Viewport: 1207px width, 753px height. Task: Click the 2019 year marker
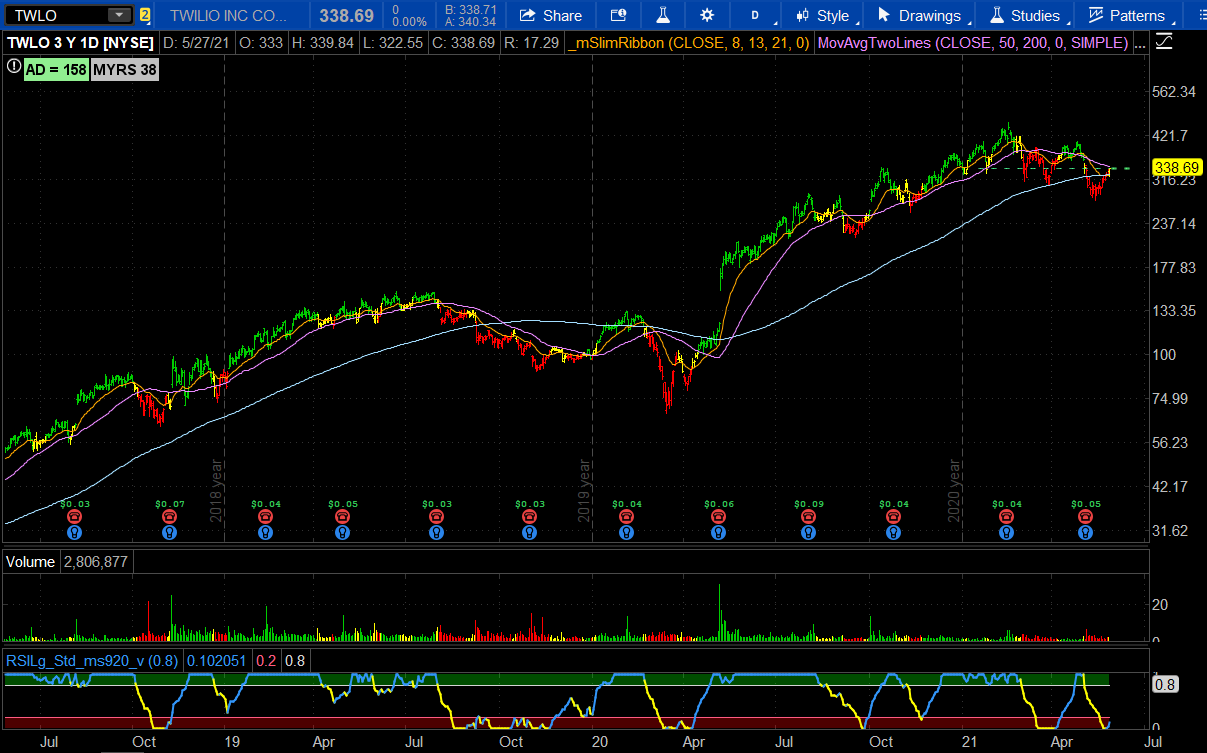point(585,489)
